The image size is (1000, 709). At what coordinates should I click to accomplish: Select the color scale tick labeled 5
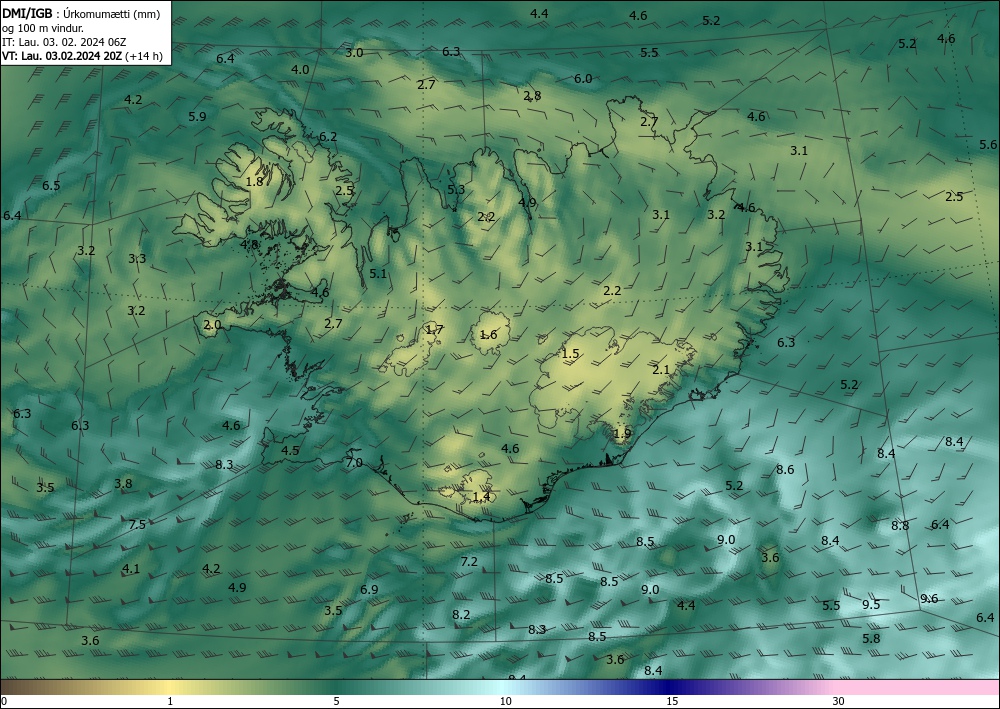coord(336,702)
